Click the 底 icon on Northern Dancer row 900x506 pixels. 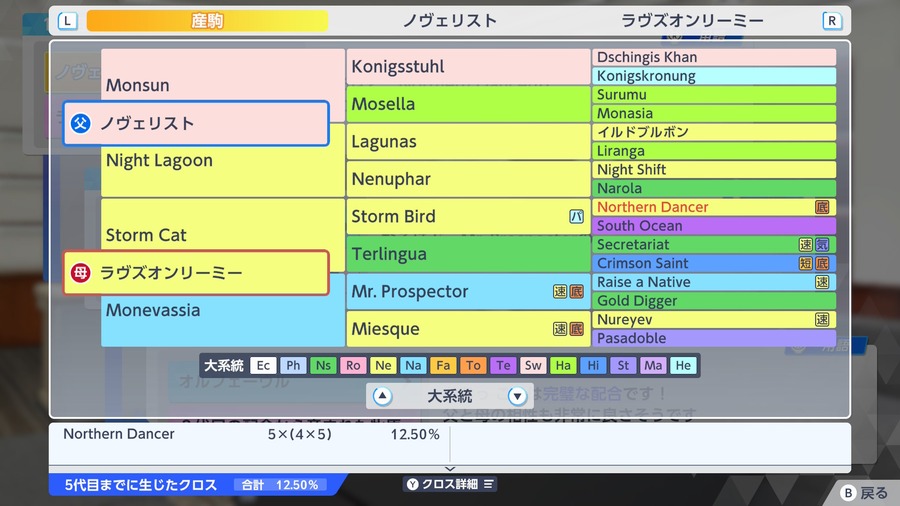click(822, 207)
